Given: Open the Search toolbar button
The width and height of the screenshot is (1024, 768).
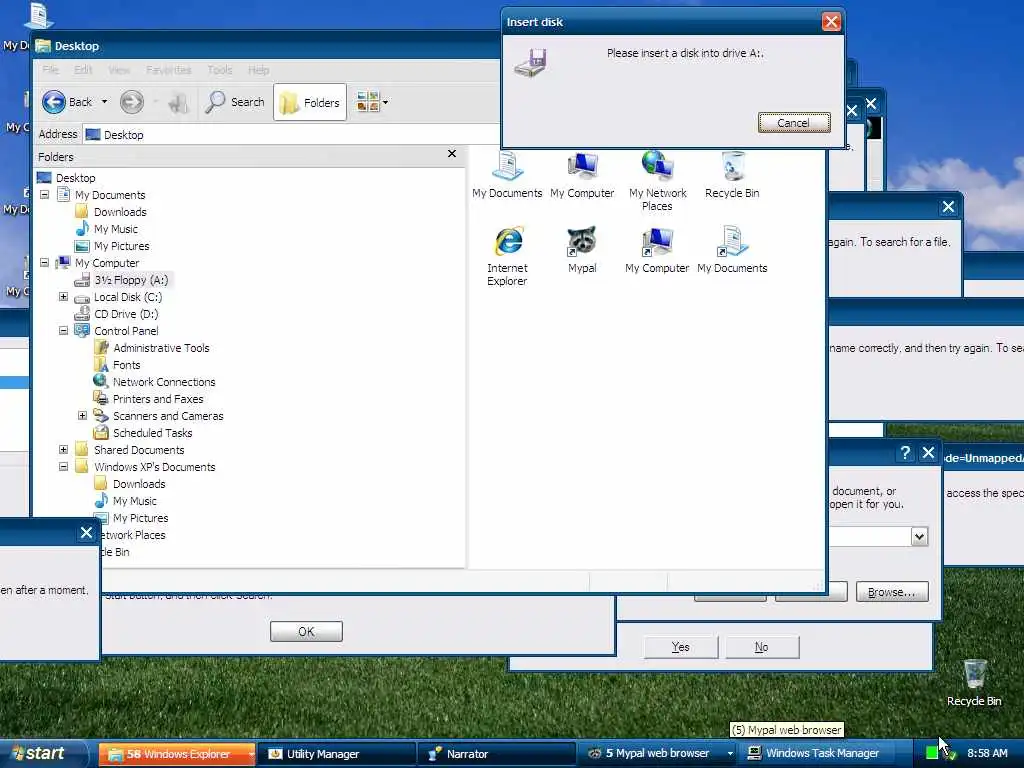Looking at the screenshot, I should 235,102.
